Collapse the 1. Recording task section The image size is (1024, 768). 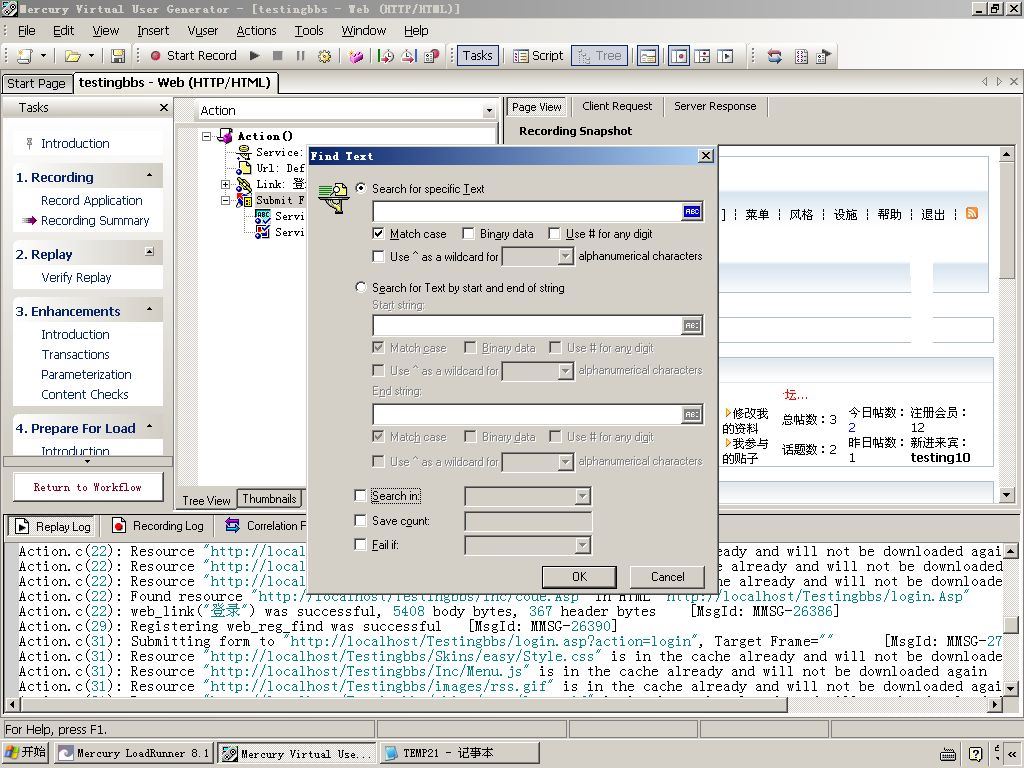coord(150,176)
